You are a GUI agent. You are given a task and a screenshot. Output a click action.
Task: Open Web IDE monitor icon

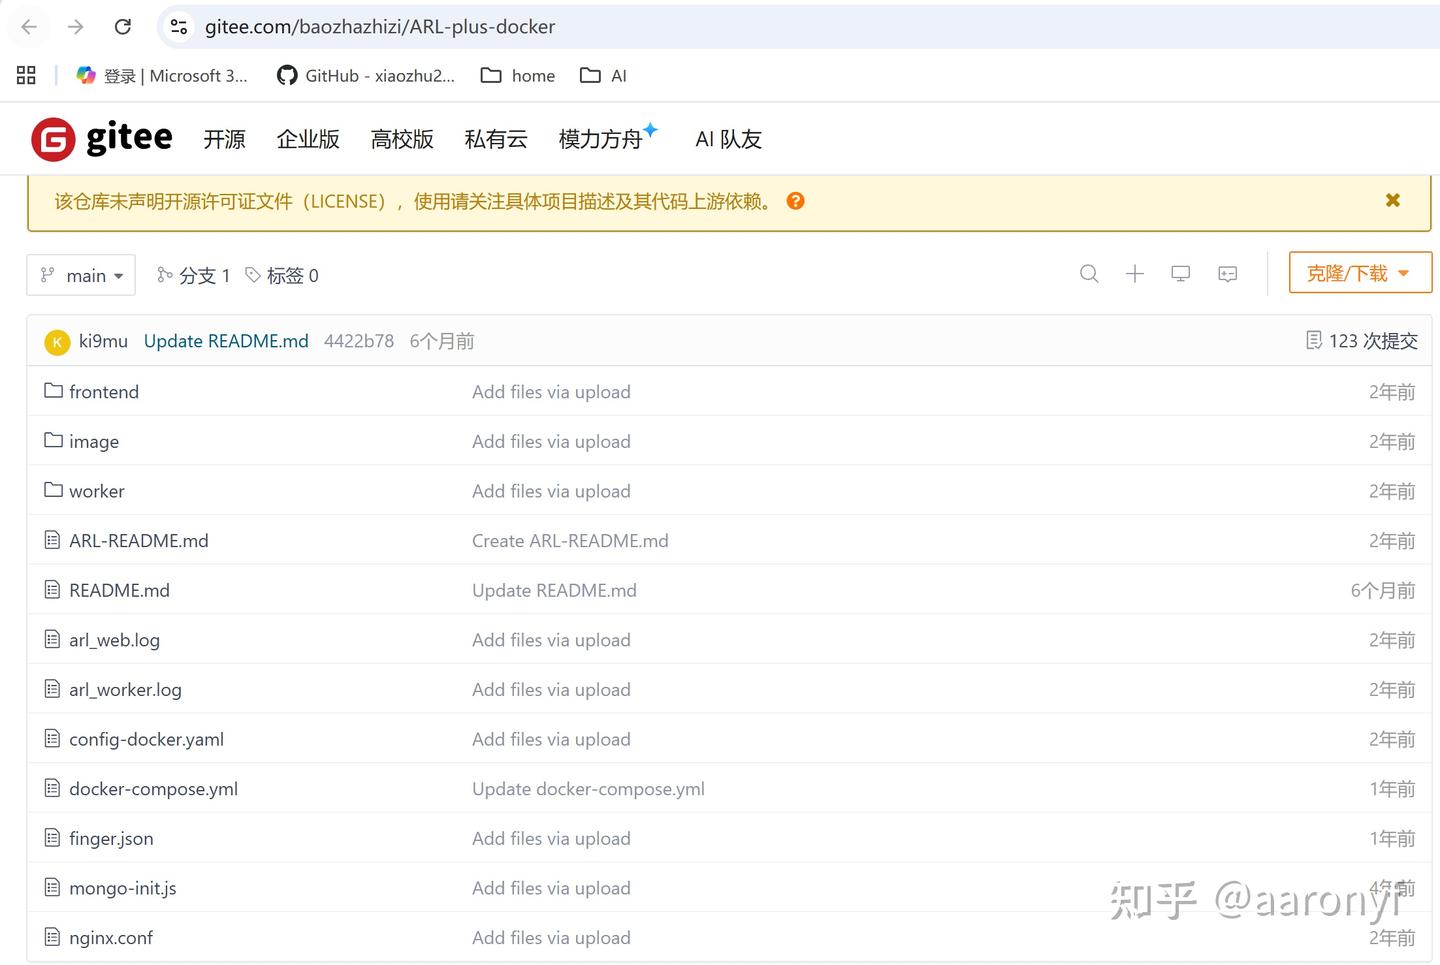(1180, 274)
